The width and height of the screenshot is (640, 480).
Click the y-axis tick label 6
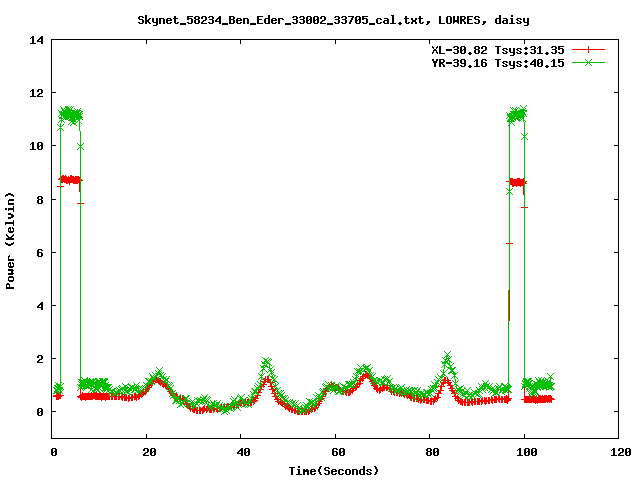(40, 253)
